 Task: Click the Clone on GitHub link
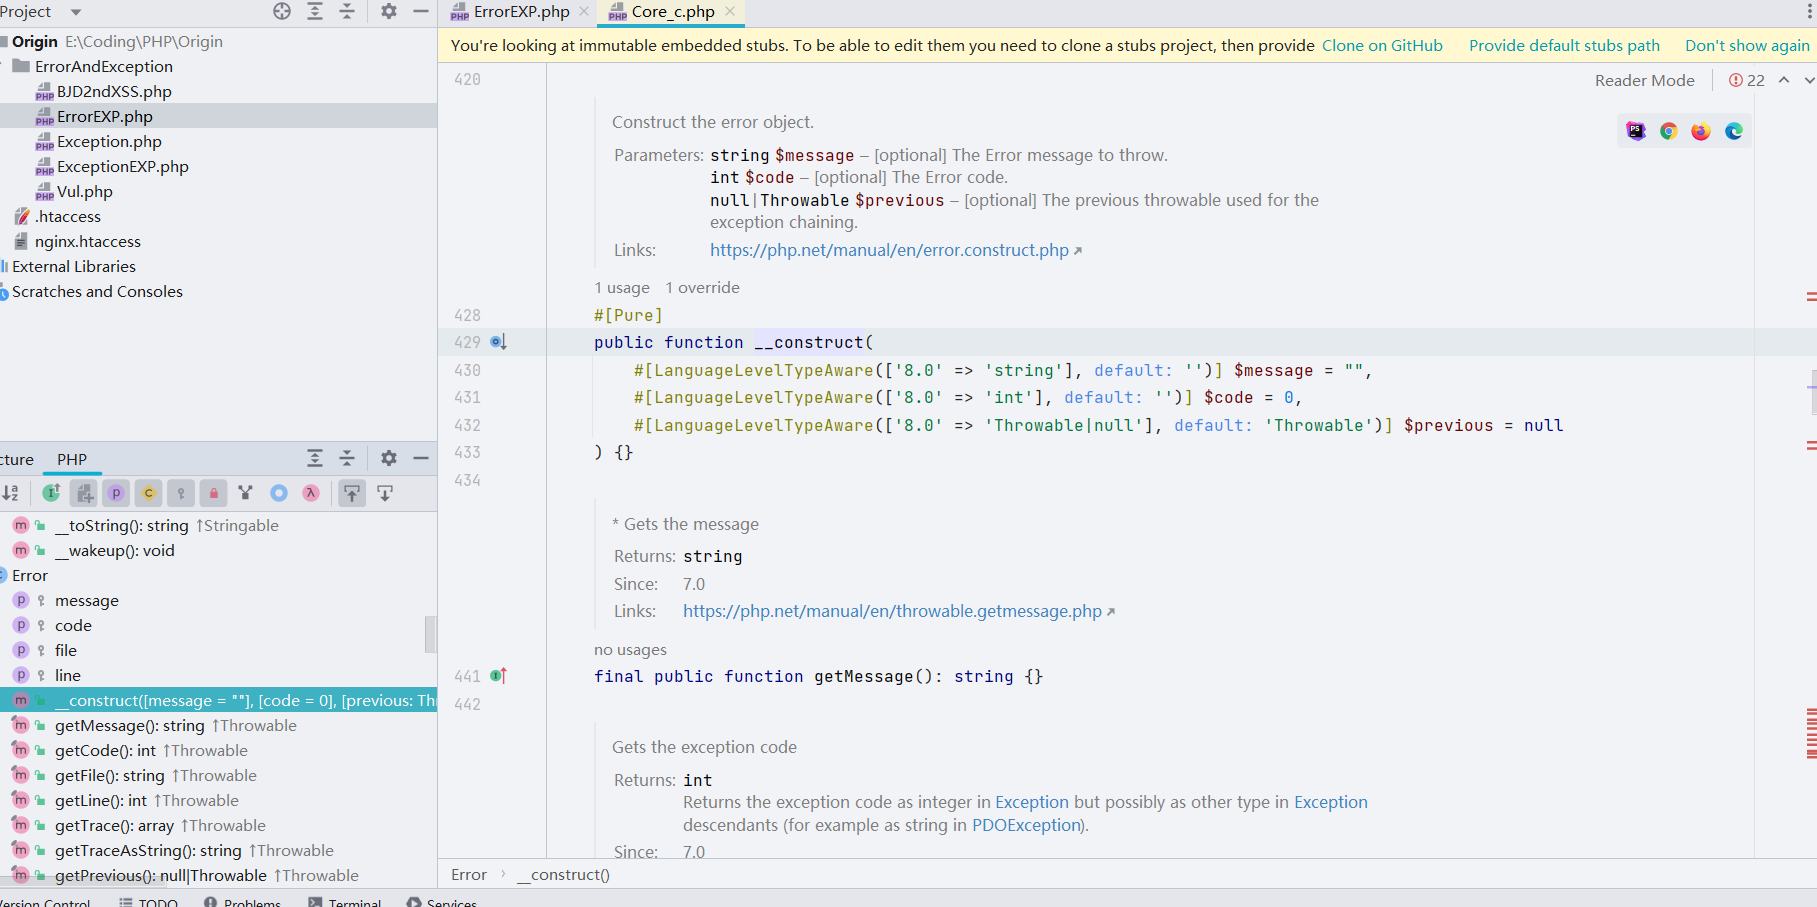click(1382, 46)
